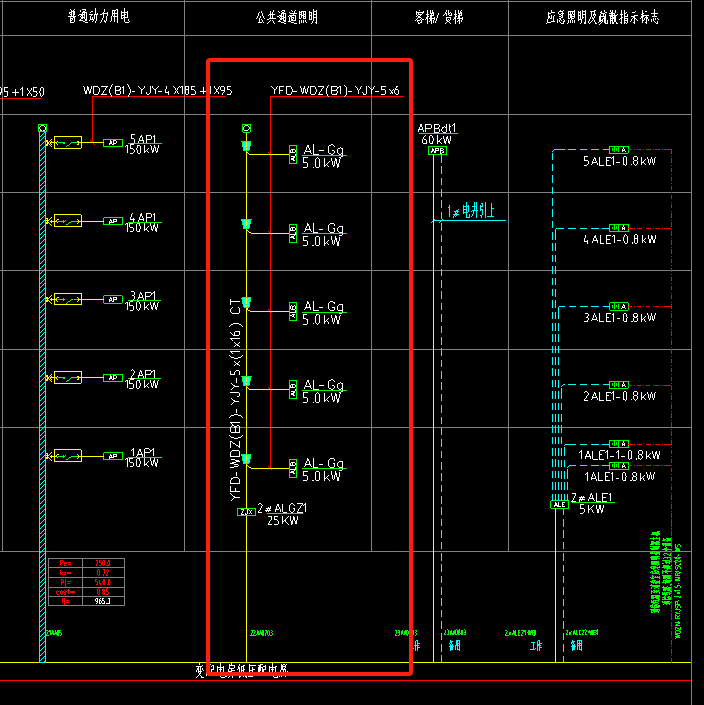
Task: Select the 应急照明及疏散指示标志 column header
Action: pyautogui.click(x=602, y=17)
